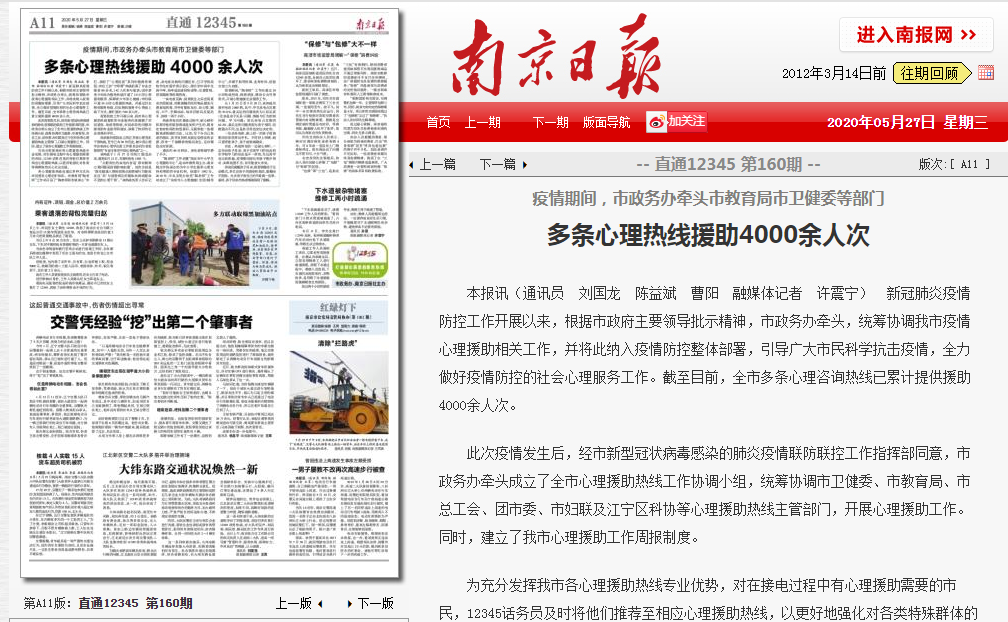Open the calendar icon next to 往期回顾

(986, 73)
